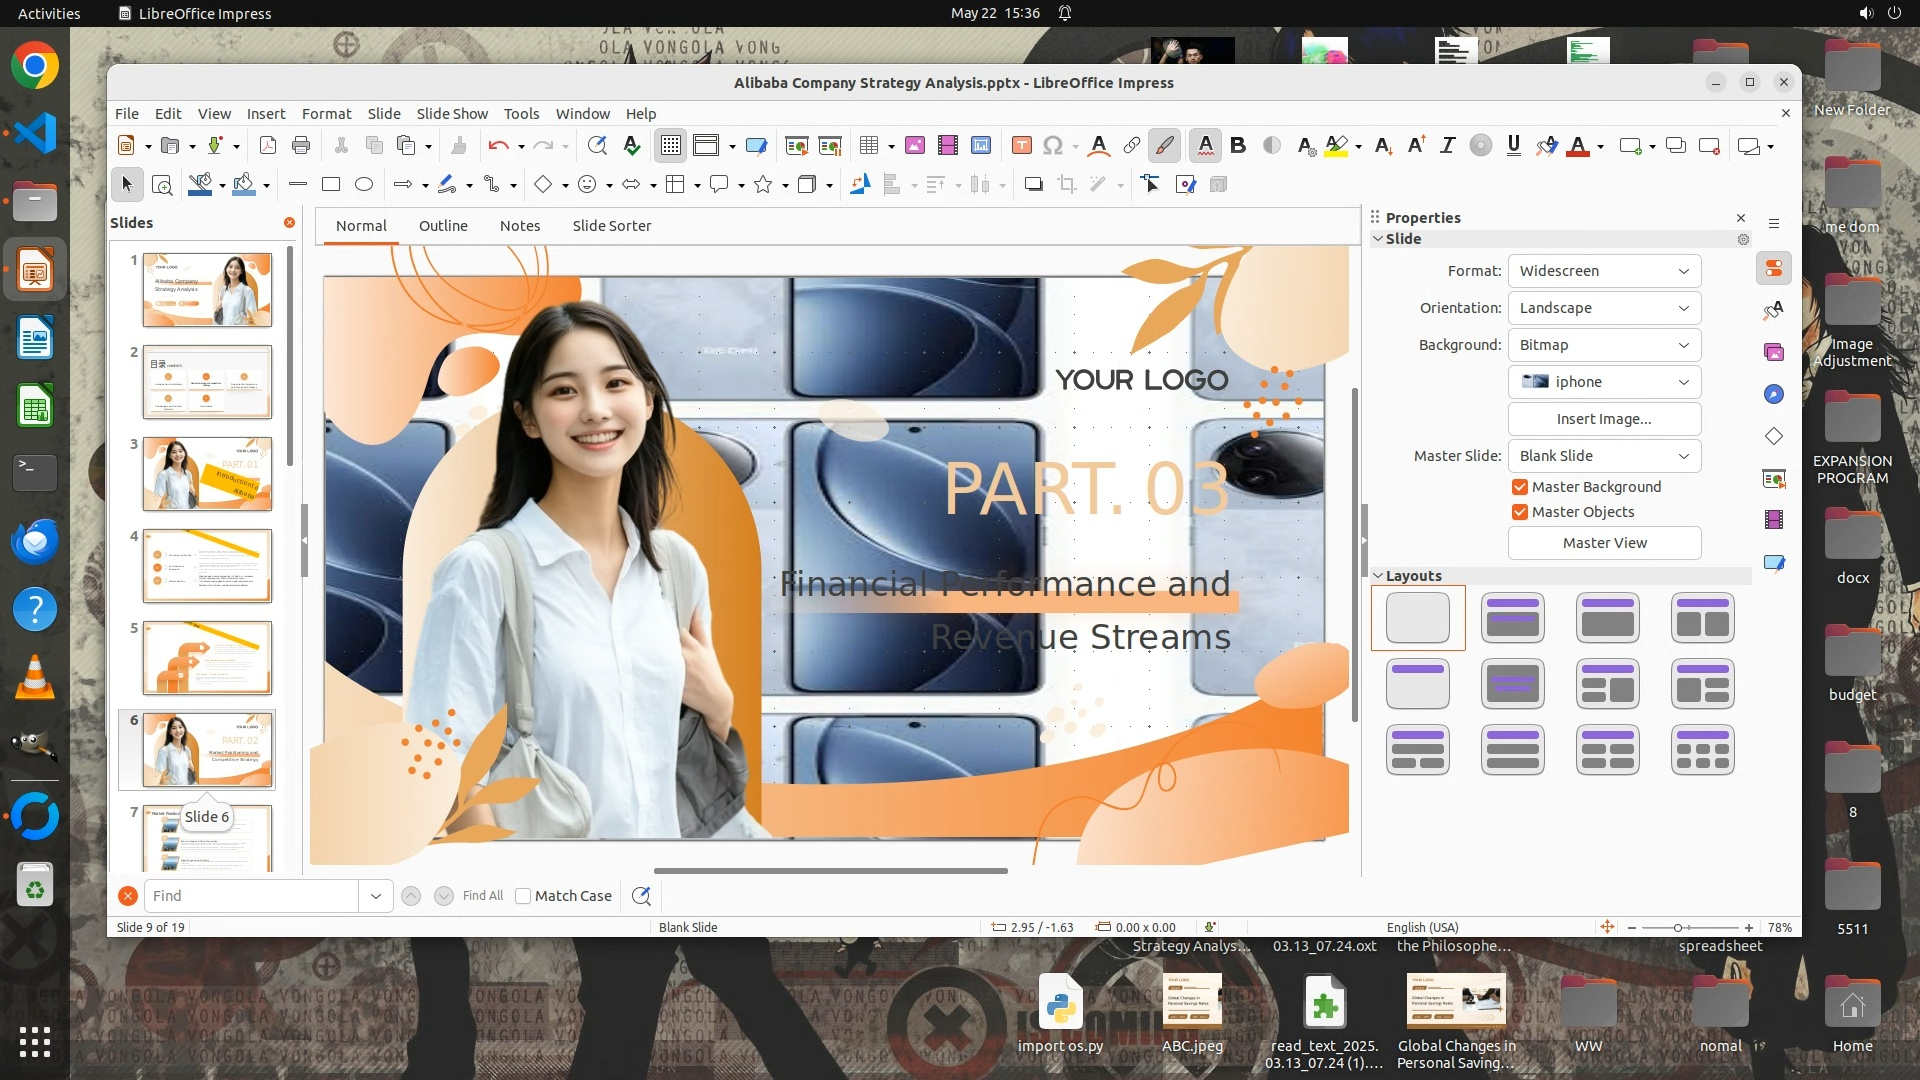Switch to the Slide Sorter tab

pos(611,226)
